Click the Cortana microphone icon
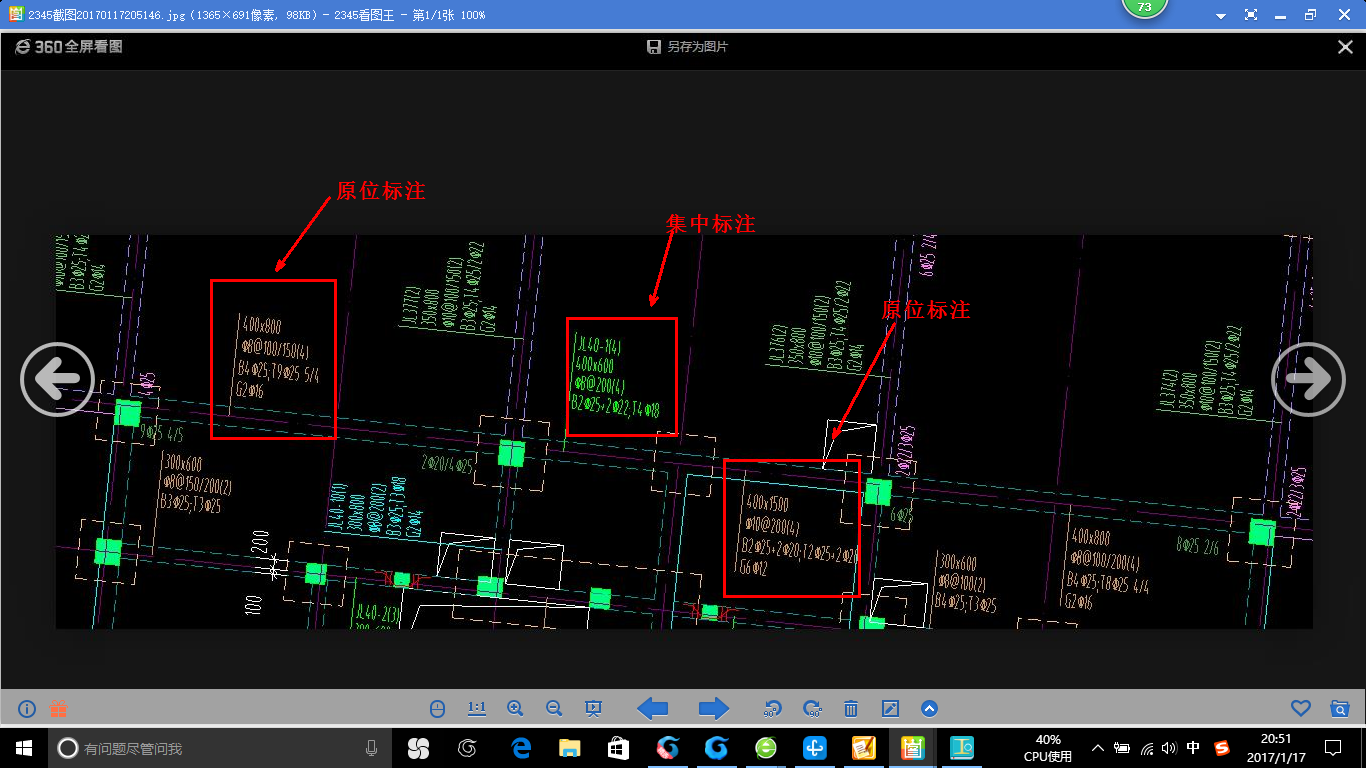 [371, 748]
